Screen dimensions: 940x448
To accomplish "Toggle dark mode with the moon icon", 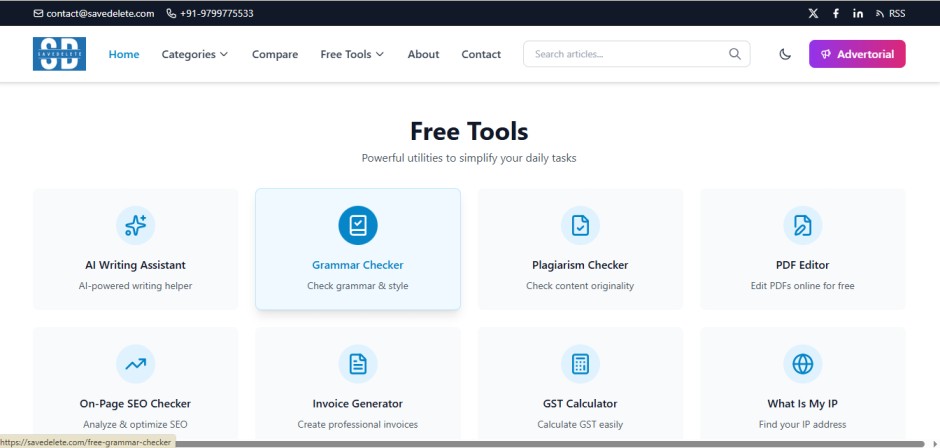I will (785, 54).
